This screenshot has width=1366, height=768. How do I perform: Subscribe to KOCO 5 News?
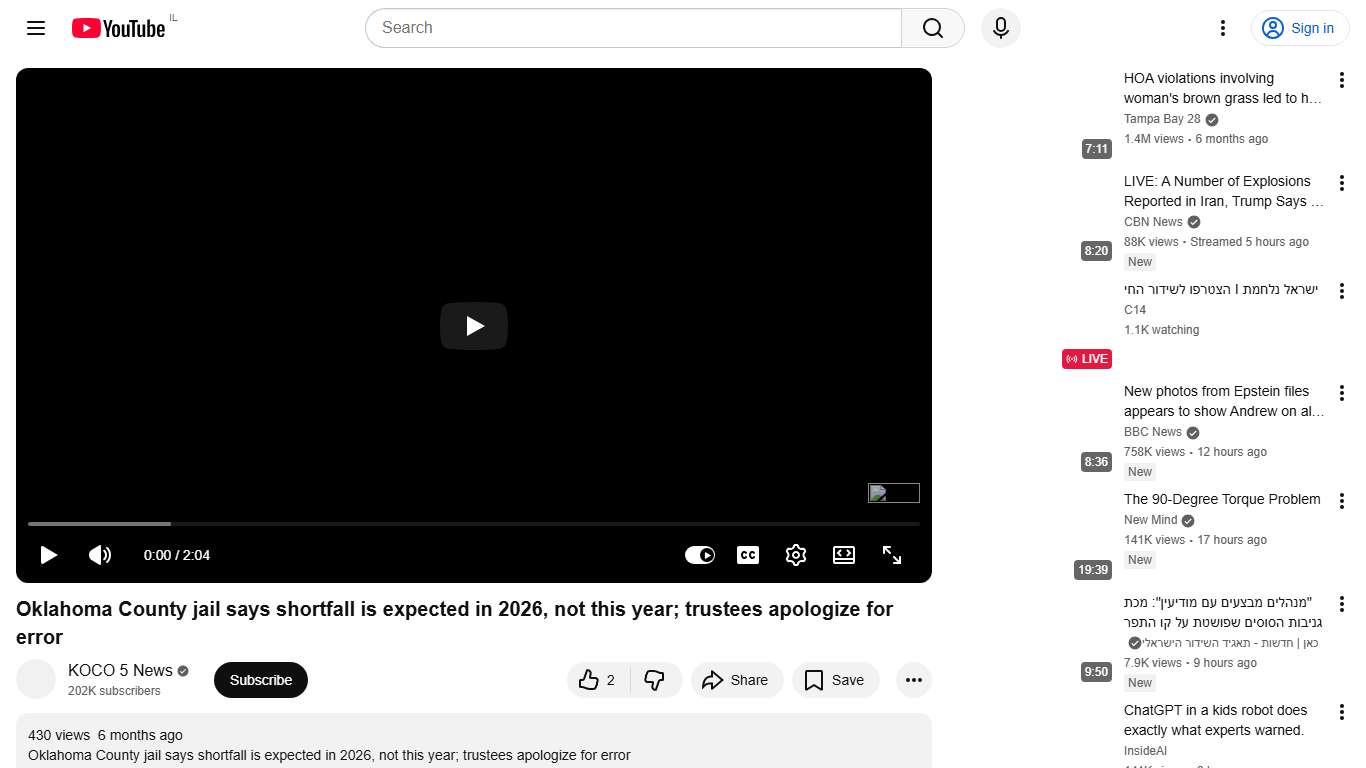click(x=261, y=680)
